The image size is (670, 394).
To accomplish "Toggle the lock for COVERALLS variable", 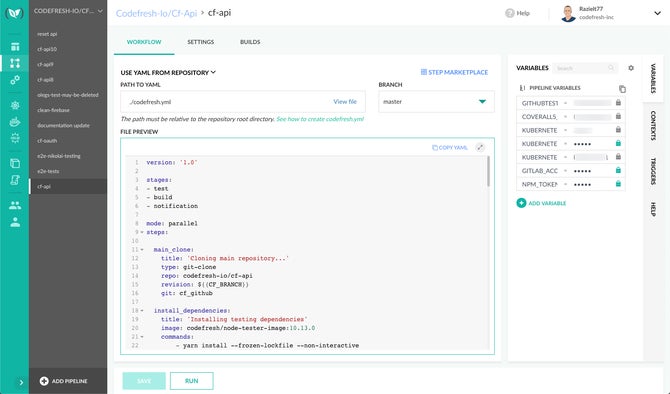I will pos(618,116).
